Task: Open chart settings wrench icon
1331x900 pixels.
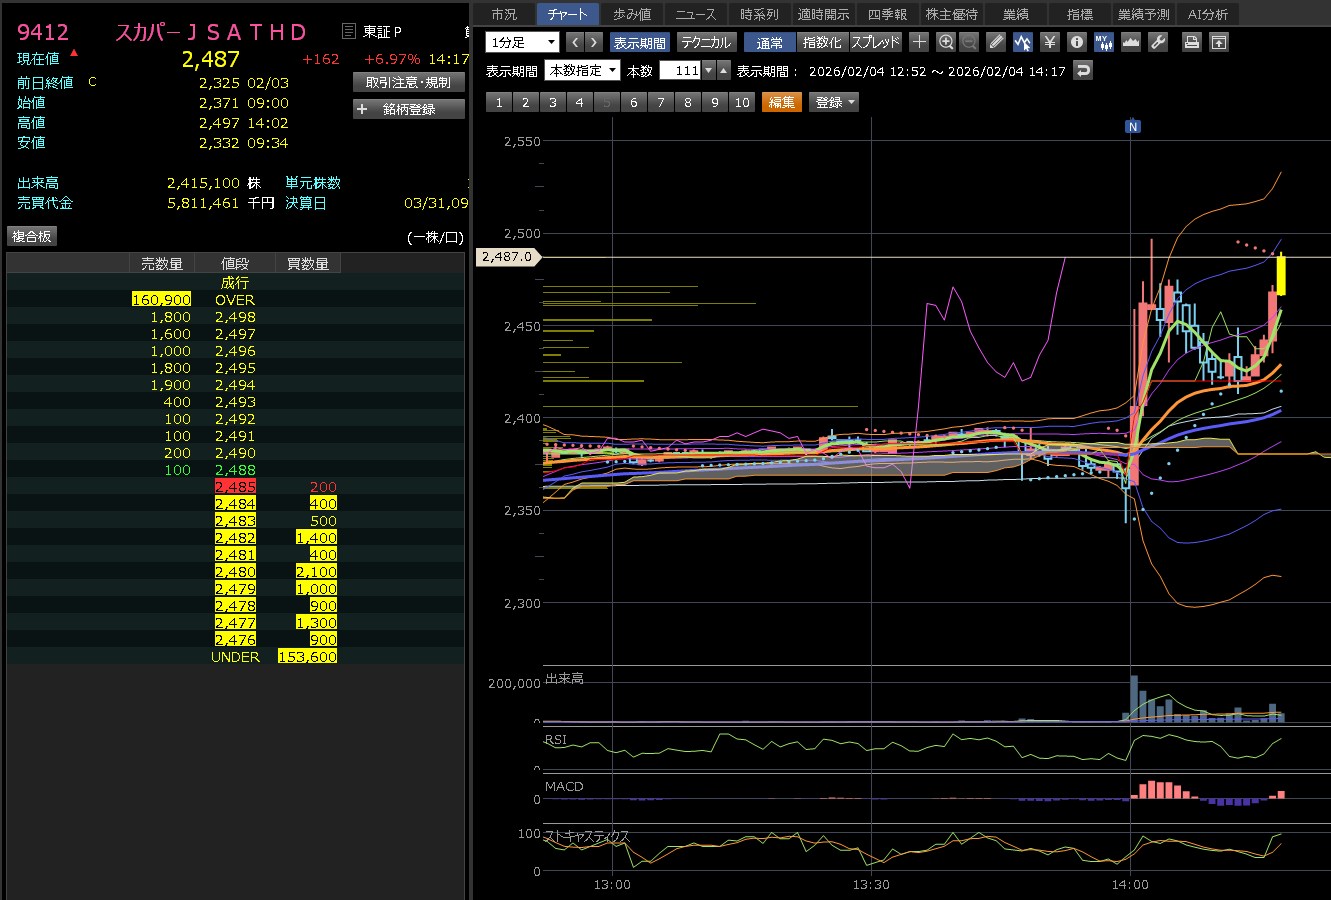Action: 1158,42
